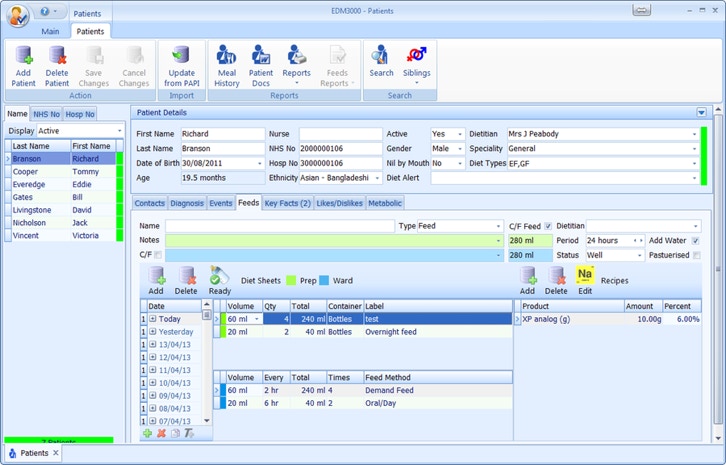Toggle the Add Water checkbox
The width and height of the screenshot is (726, 465).
pos(696,241)
